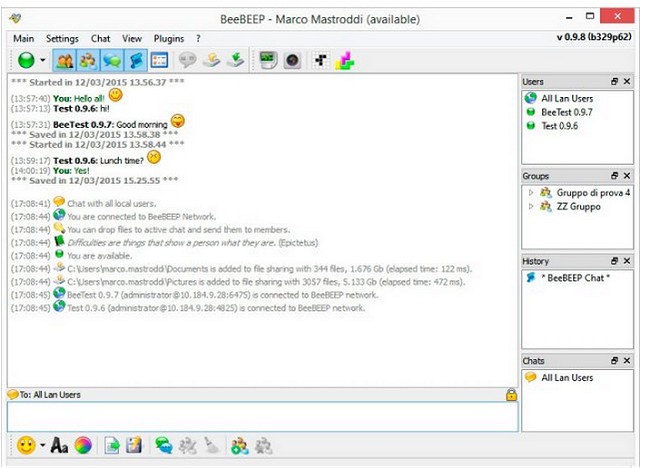This screenshot has height=468, width=650.
Task: Click the padlock icon beside To field
Action: pos(512,395)
